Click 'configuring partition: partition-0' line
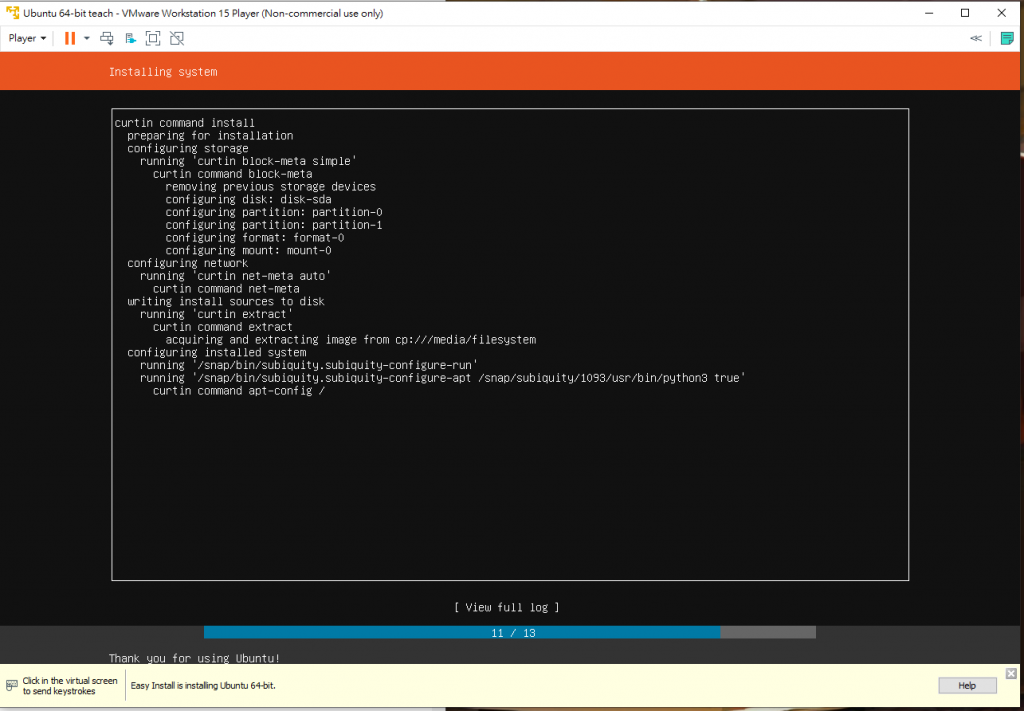Image resolution: width=1024 pixels, height=711 pixels. [x=274, y=212]
